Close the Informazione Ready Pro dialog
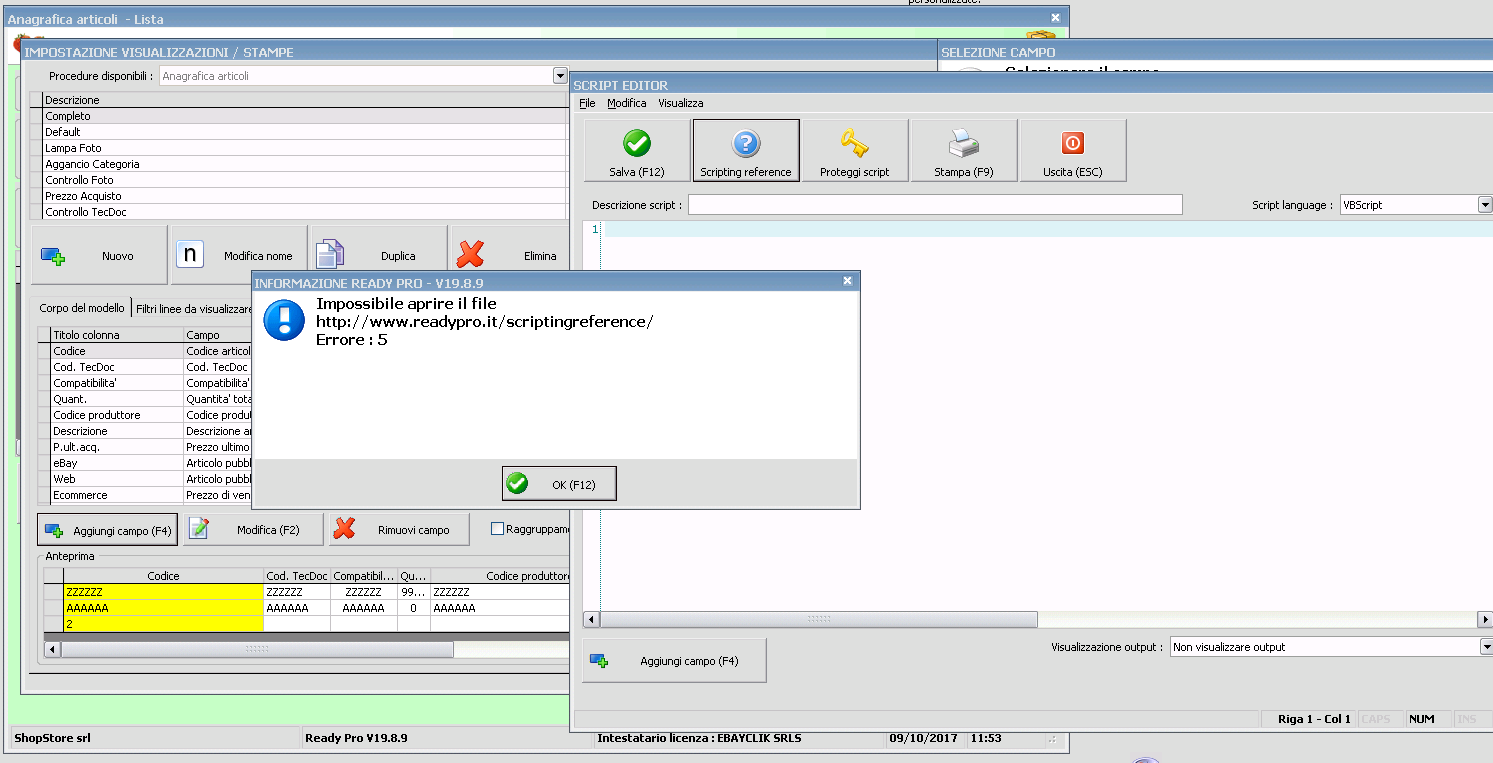 (848, 282)
